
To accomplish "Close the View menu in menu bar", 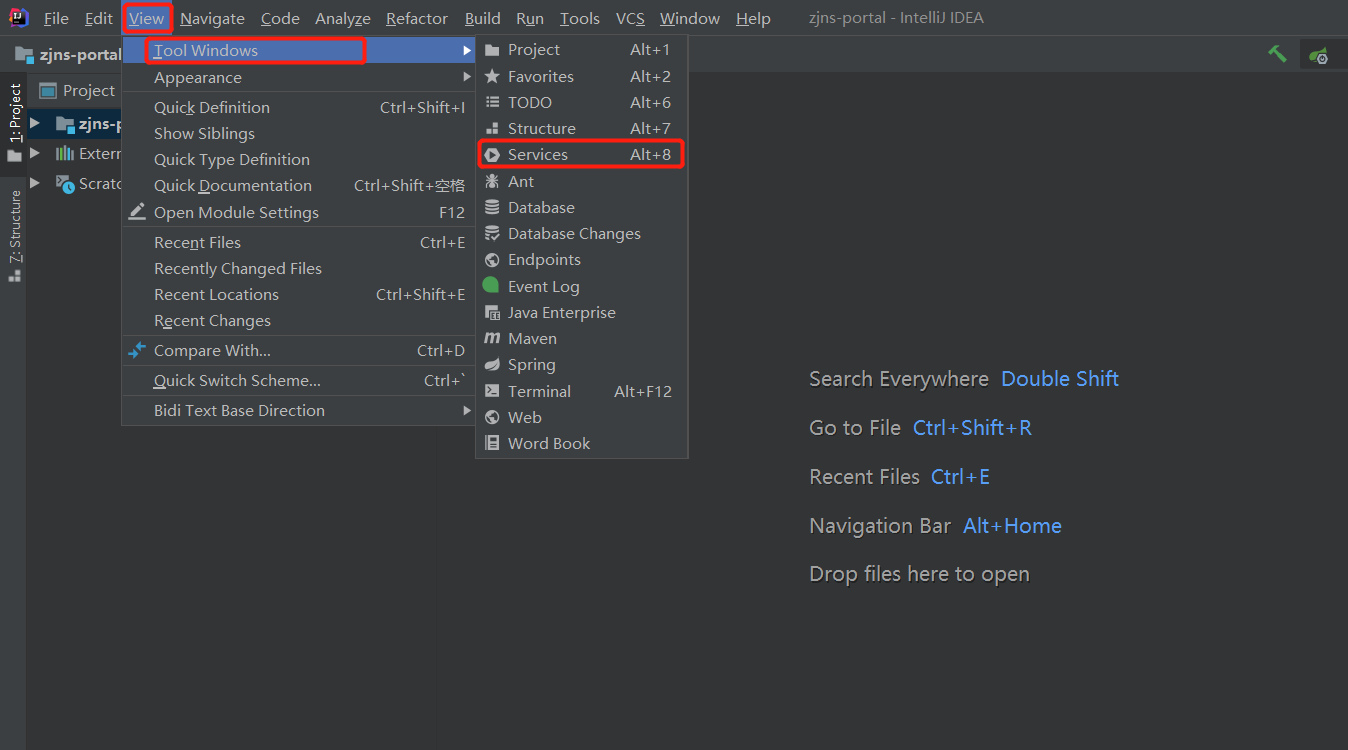I will pyautogui.click(x=147, y=18).
